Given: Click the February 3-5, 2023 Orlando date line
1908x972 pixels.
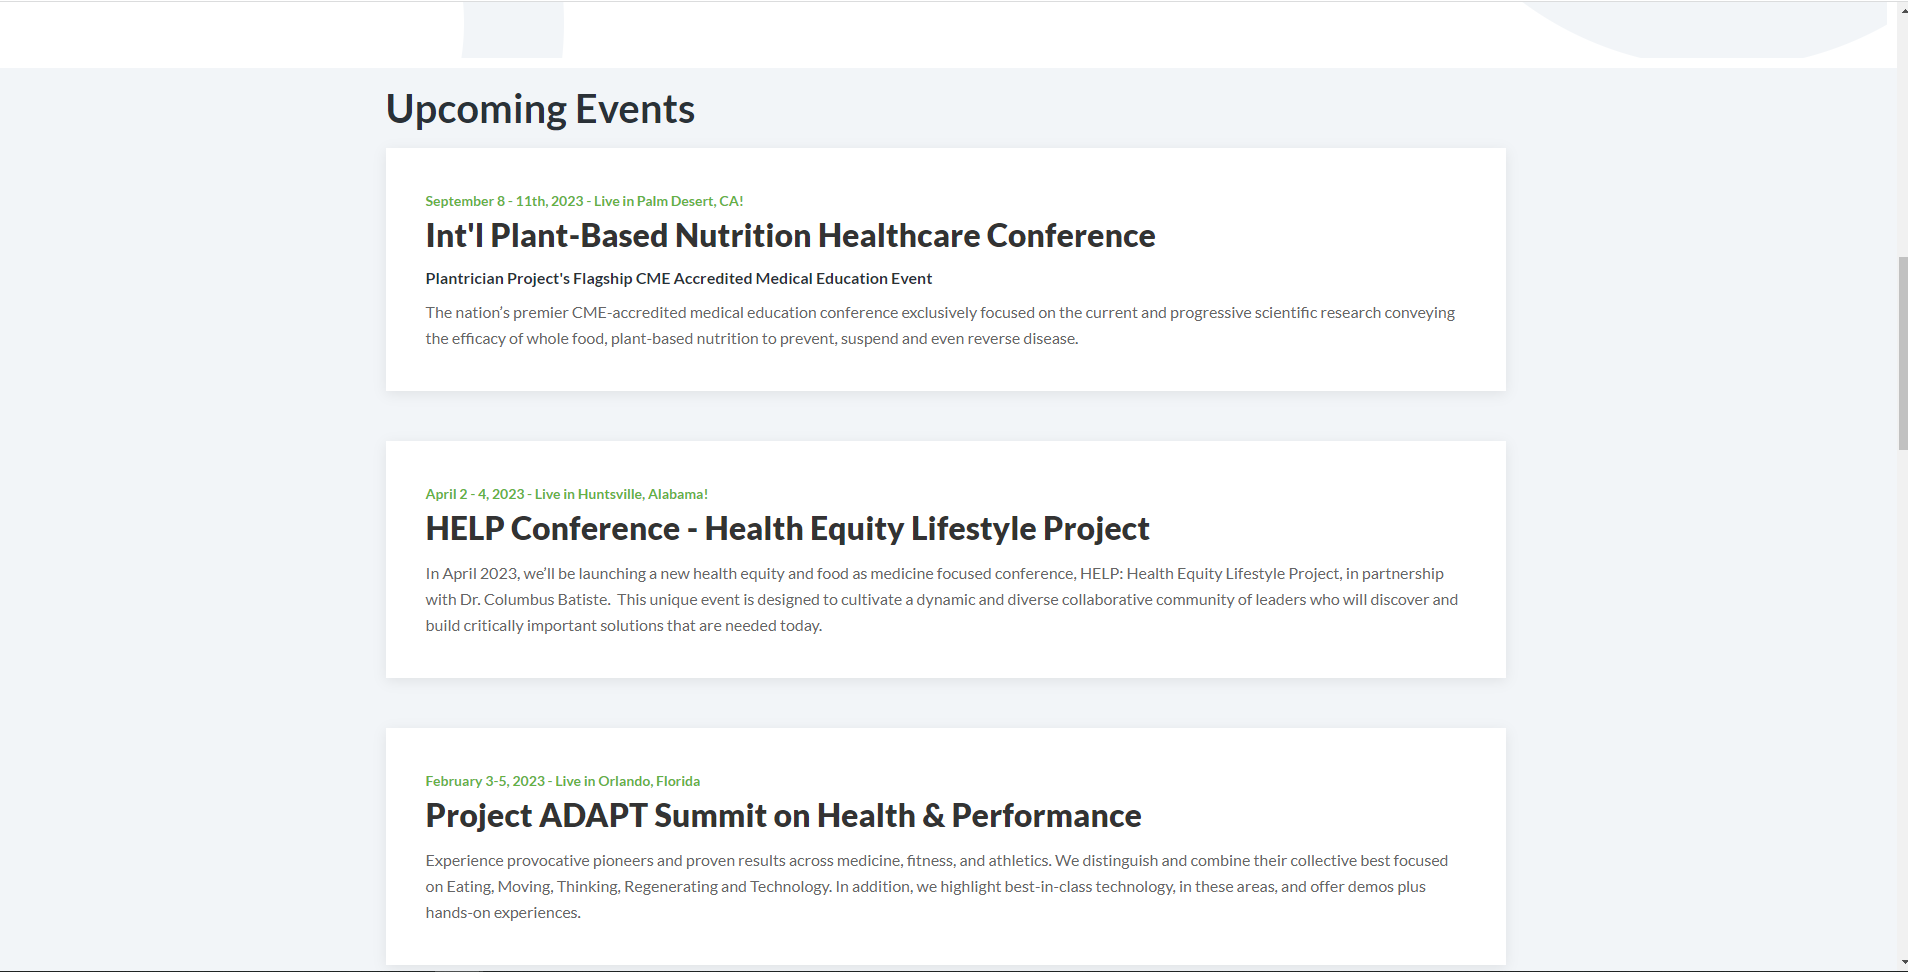Looking at the screenshot, I should 485,781.
